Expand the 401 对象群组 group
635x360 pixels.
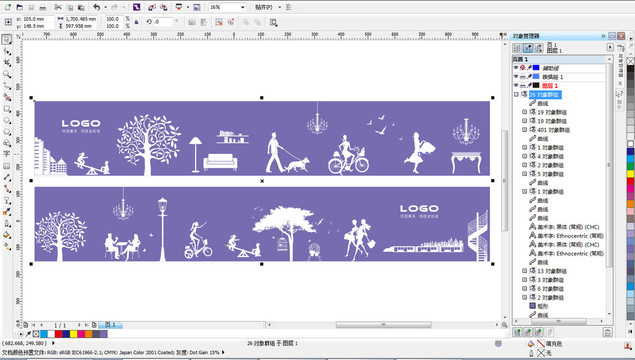(524, 130)
